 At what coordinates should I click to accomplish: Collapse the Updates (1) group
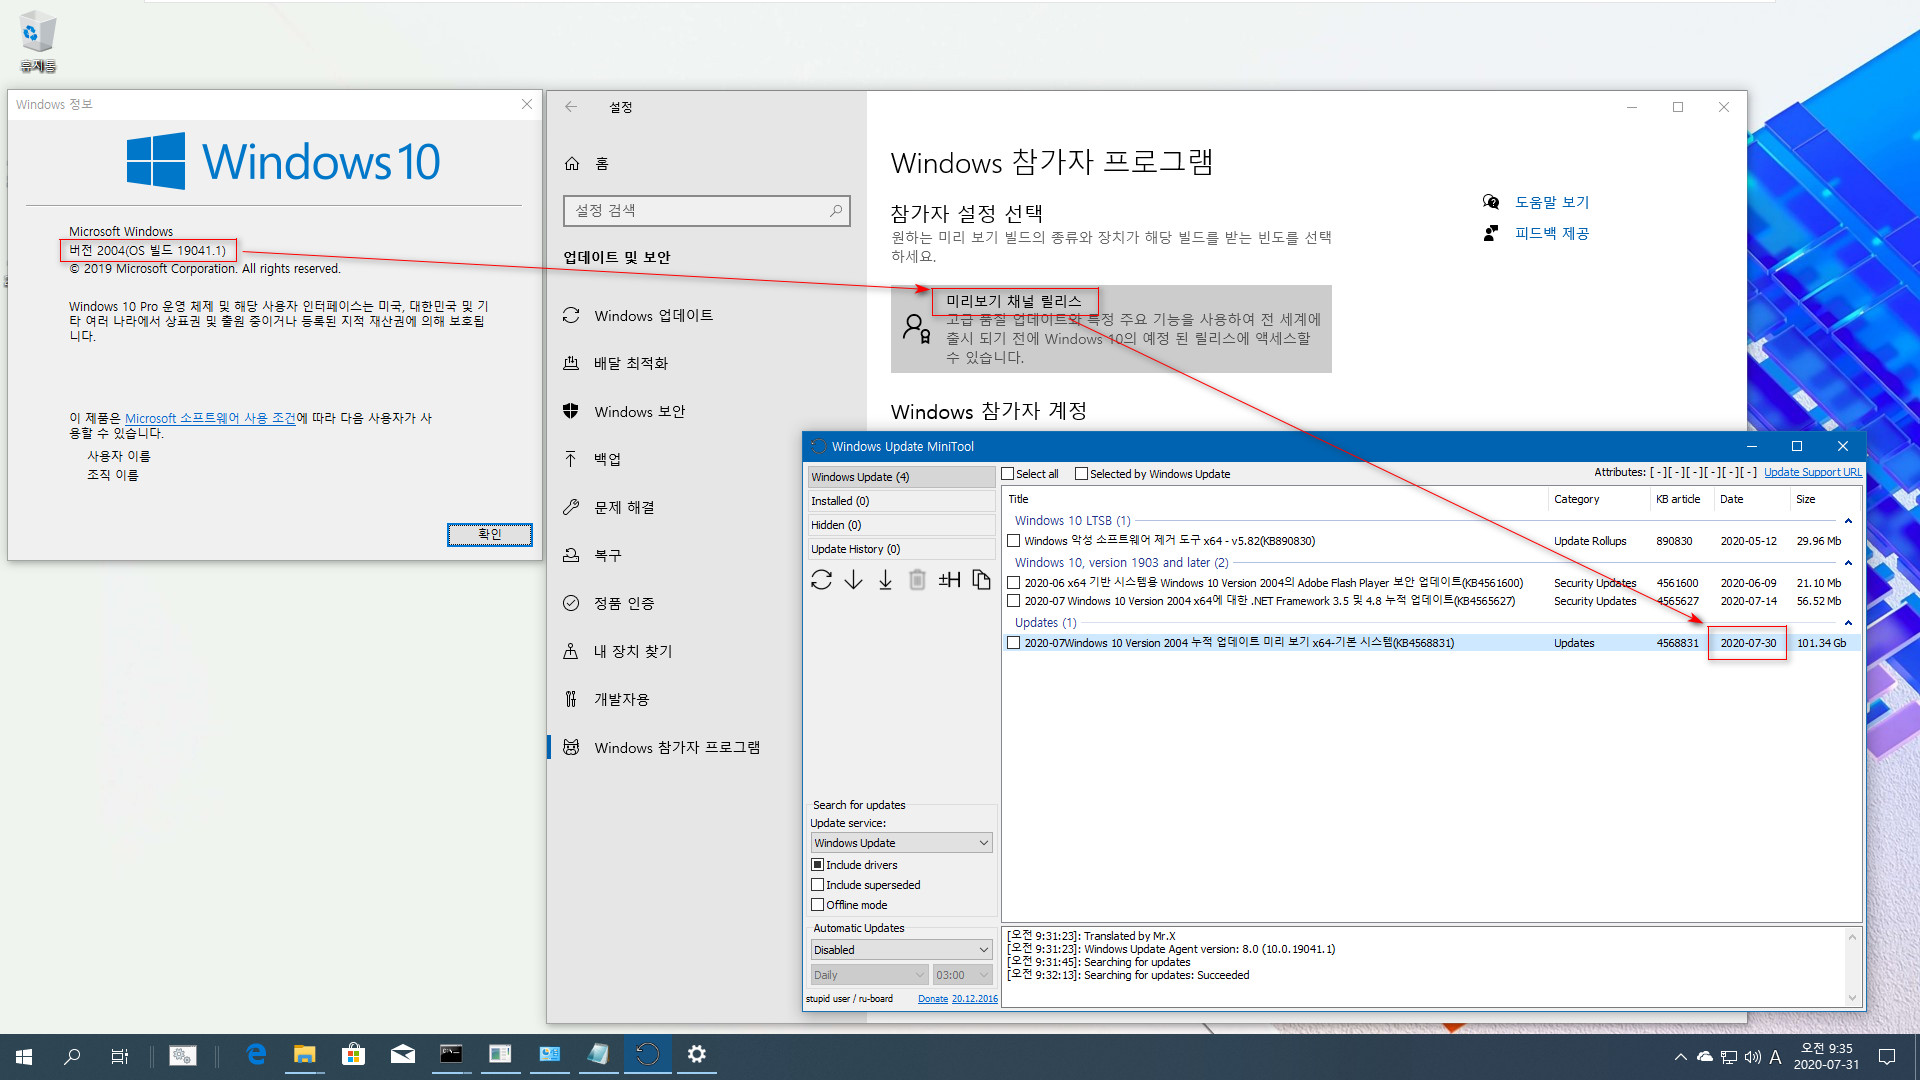pos(1848,623)
